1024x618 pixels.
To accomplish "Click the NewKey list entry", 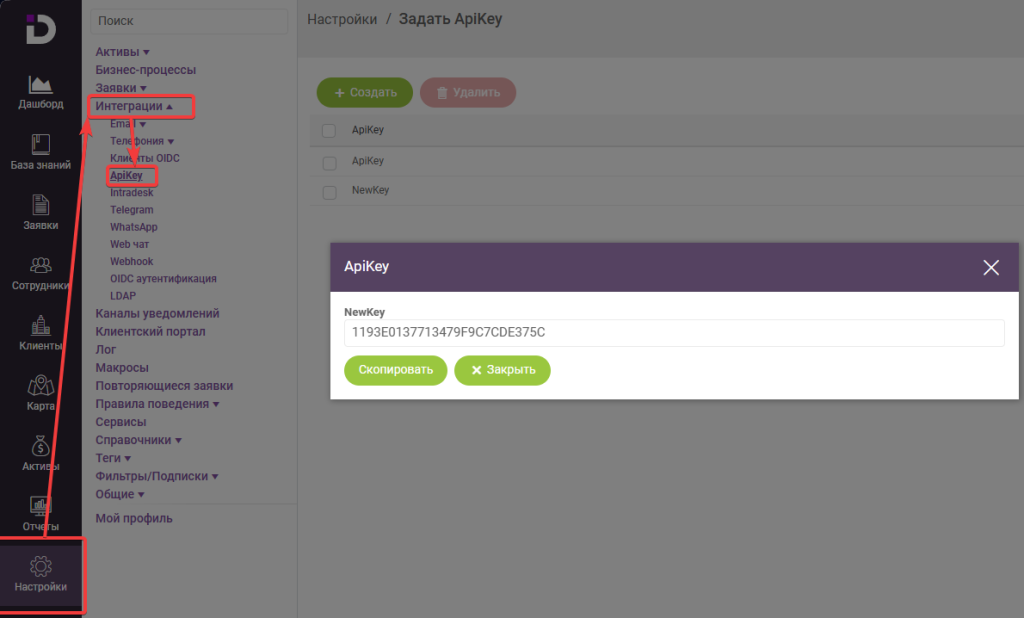I will point(370,190).
